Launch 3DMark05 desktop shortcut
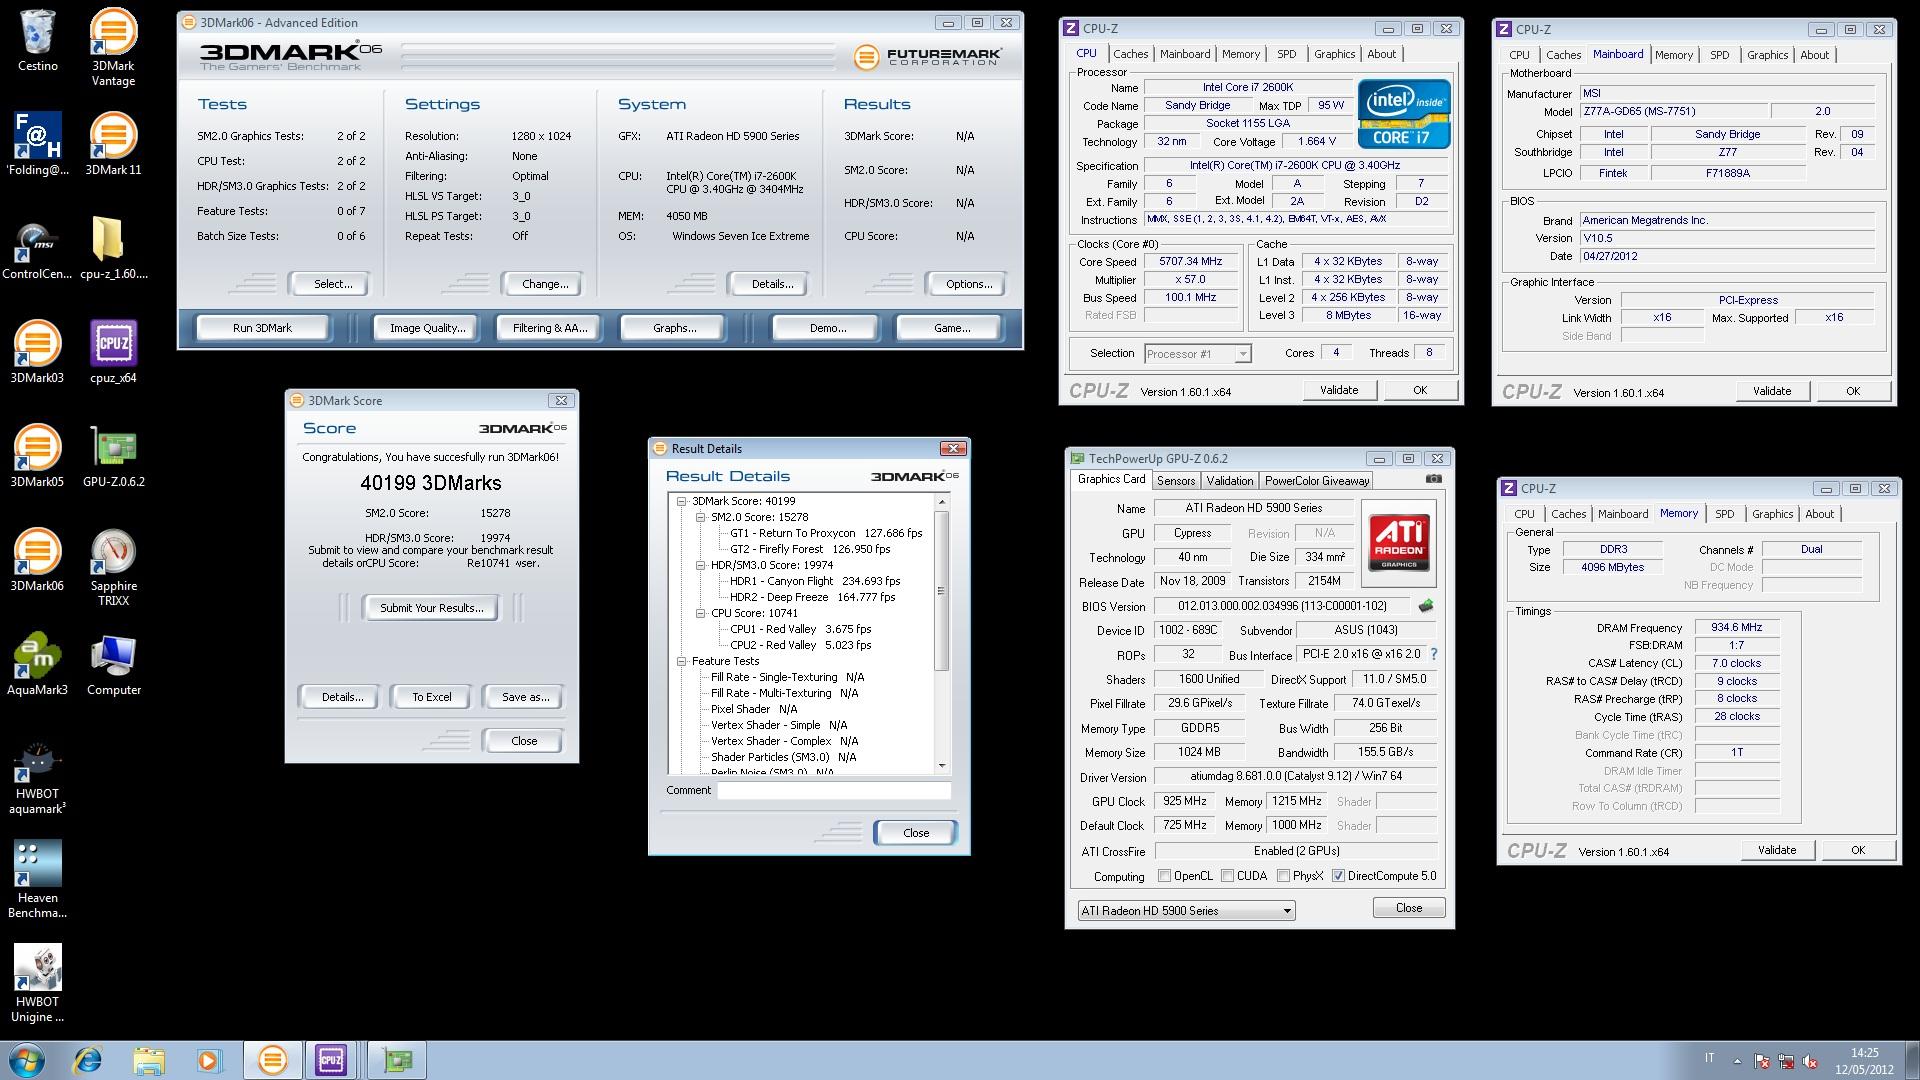Viewport: 1920px width, 1080px height. pyautogui.click(x=38, y=456)
